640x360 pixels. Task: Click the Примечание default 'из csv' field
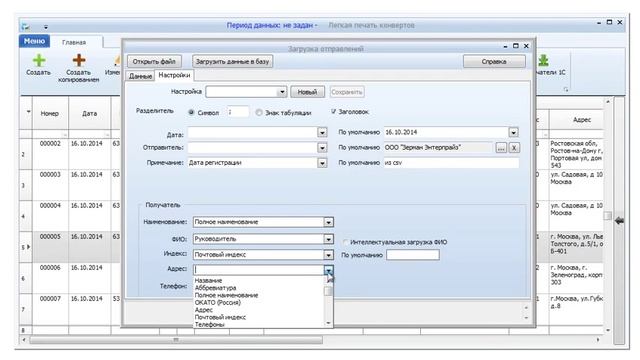pos(451,163)
